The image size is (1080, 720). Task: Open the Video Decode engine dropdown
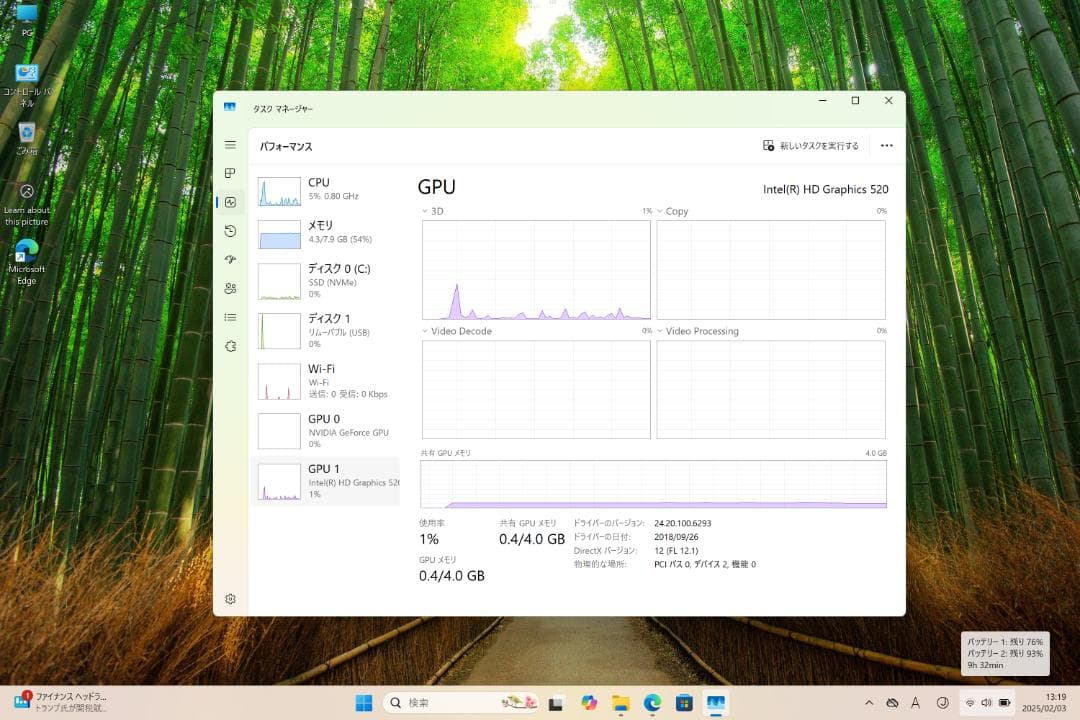[424, 331]
